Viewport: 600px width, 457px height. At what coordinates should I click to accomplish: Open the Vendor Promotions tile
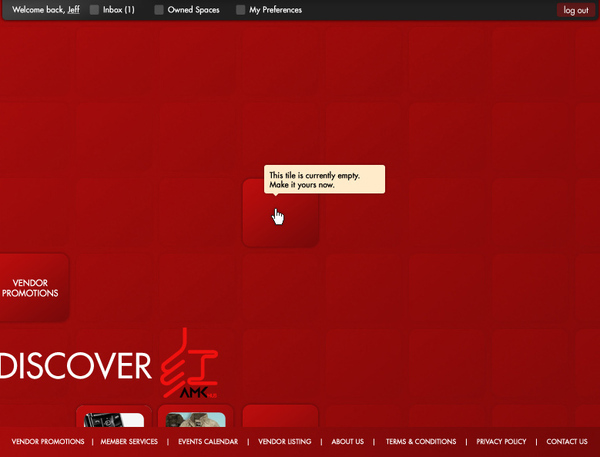pos(33,287)
